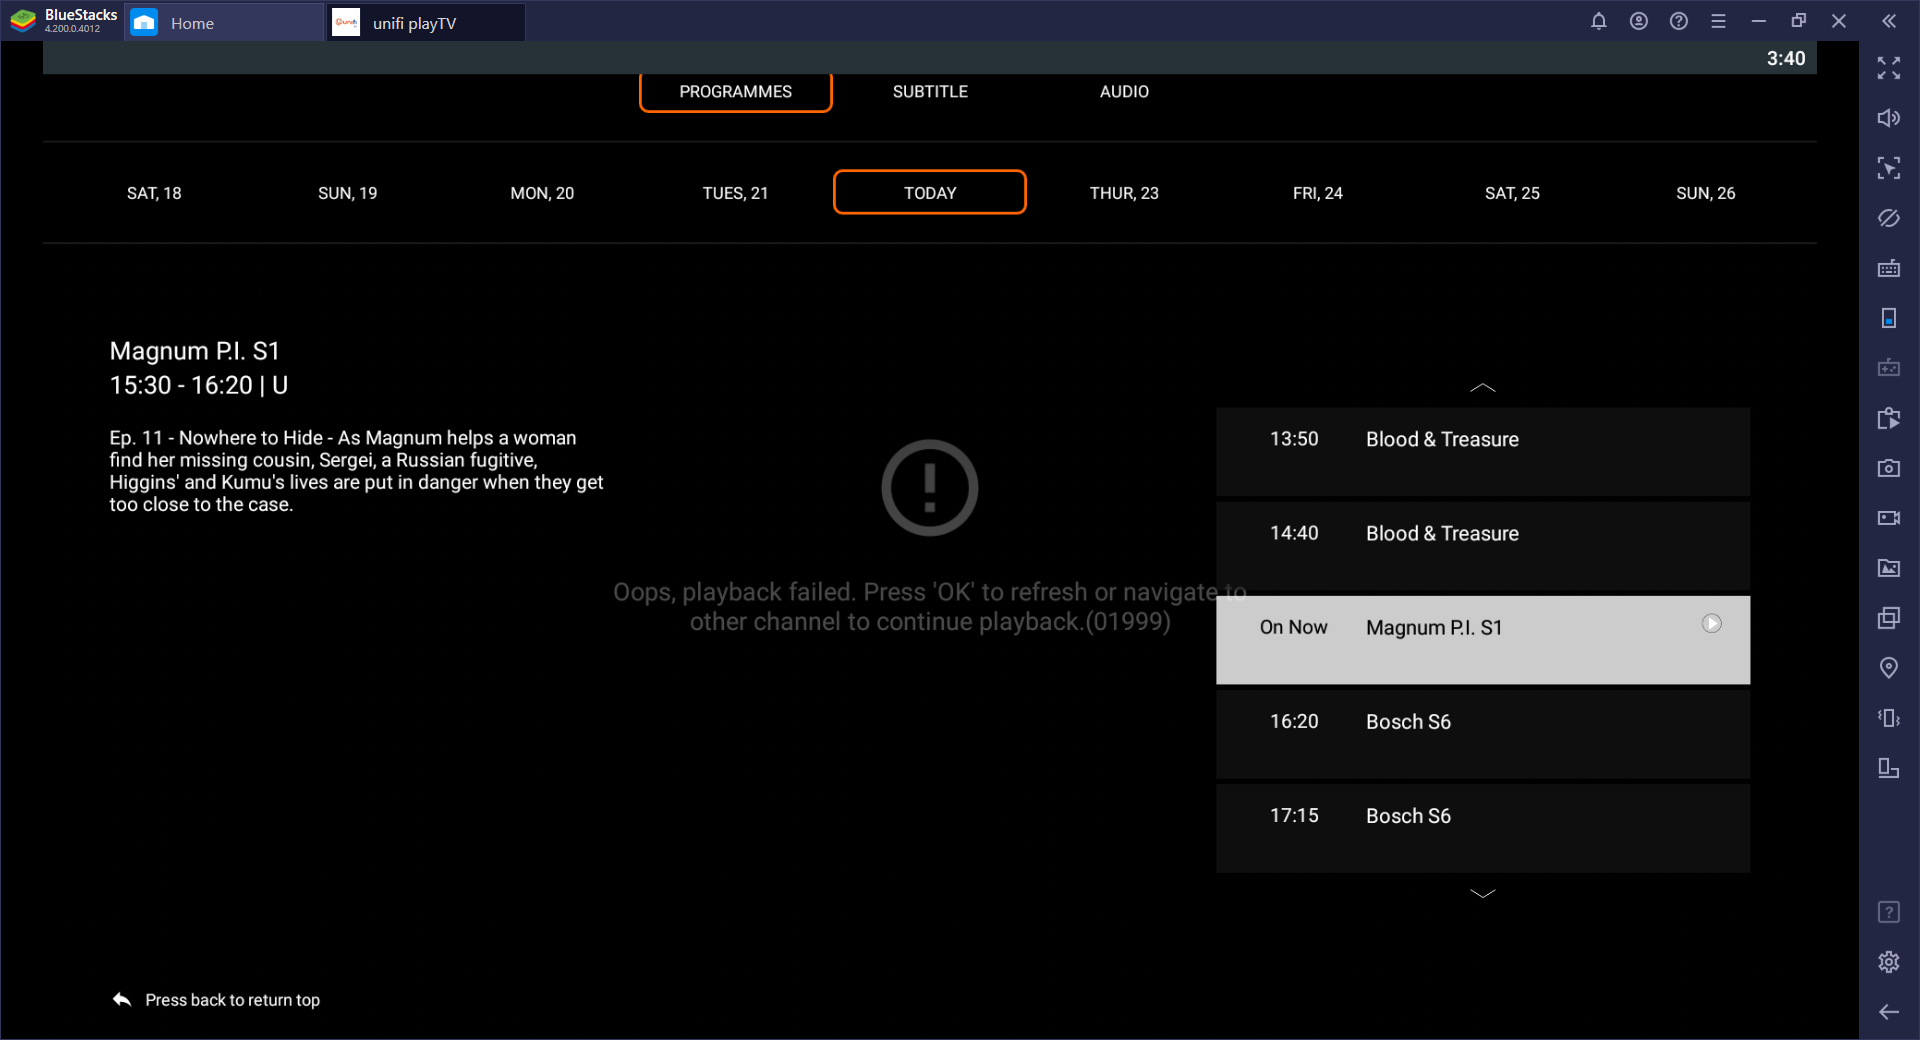The height and width of the screenshot is (1040, 1920).
Task: Click the '15:30 - 16:20 | U' time text
Action: click(199, 386)
